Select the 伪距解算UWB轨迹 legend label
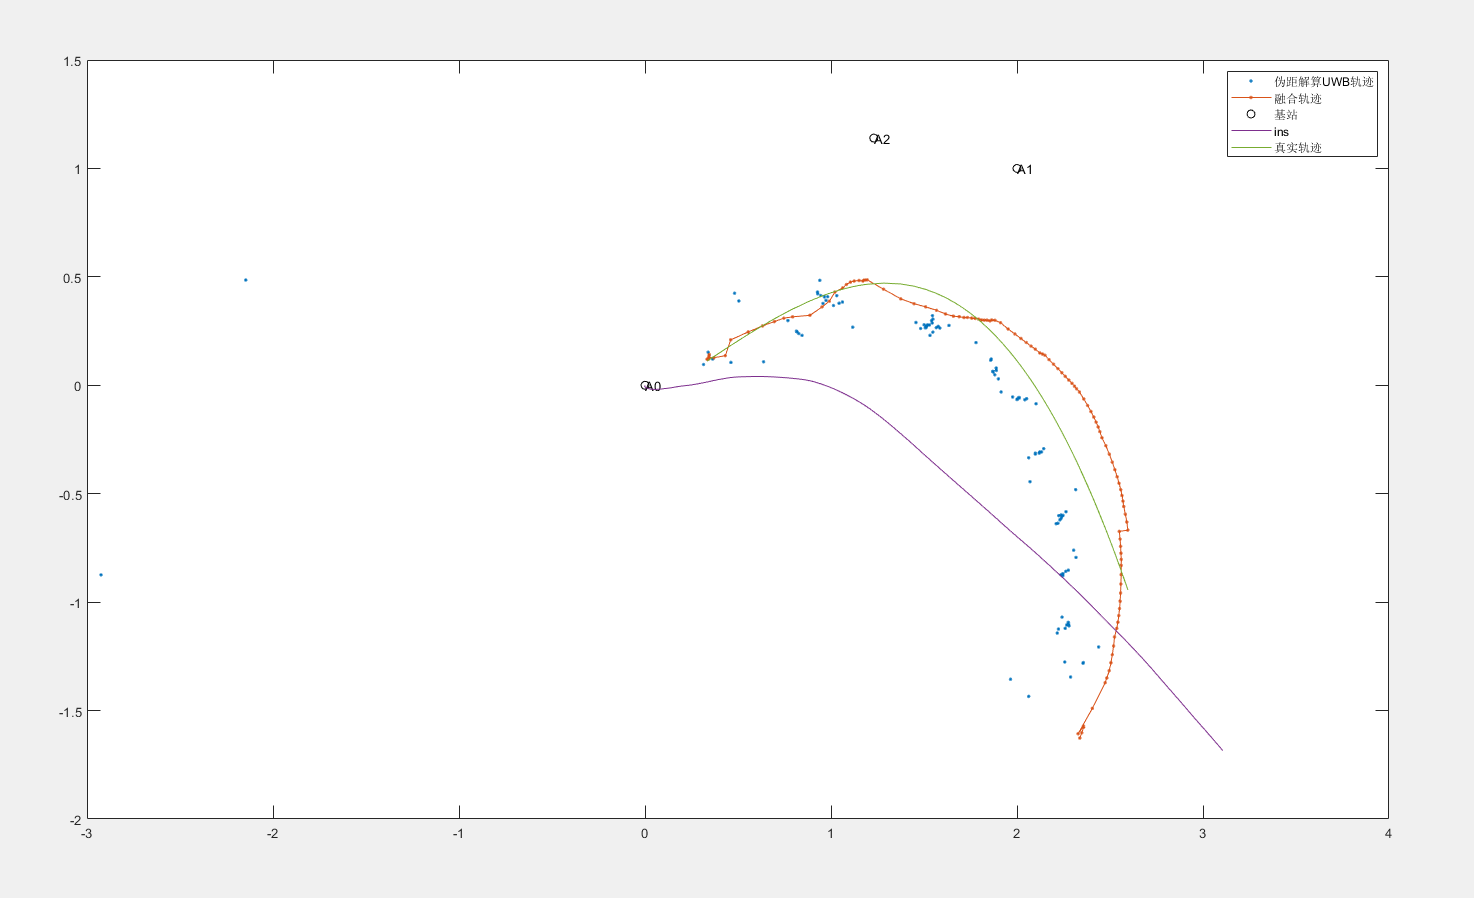 [1323, 81]
